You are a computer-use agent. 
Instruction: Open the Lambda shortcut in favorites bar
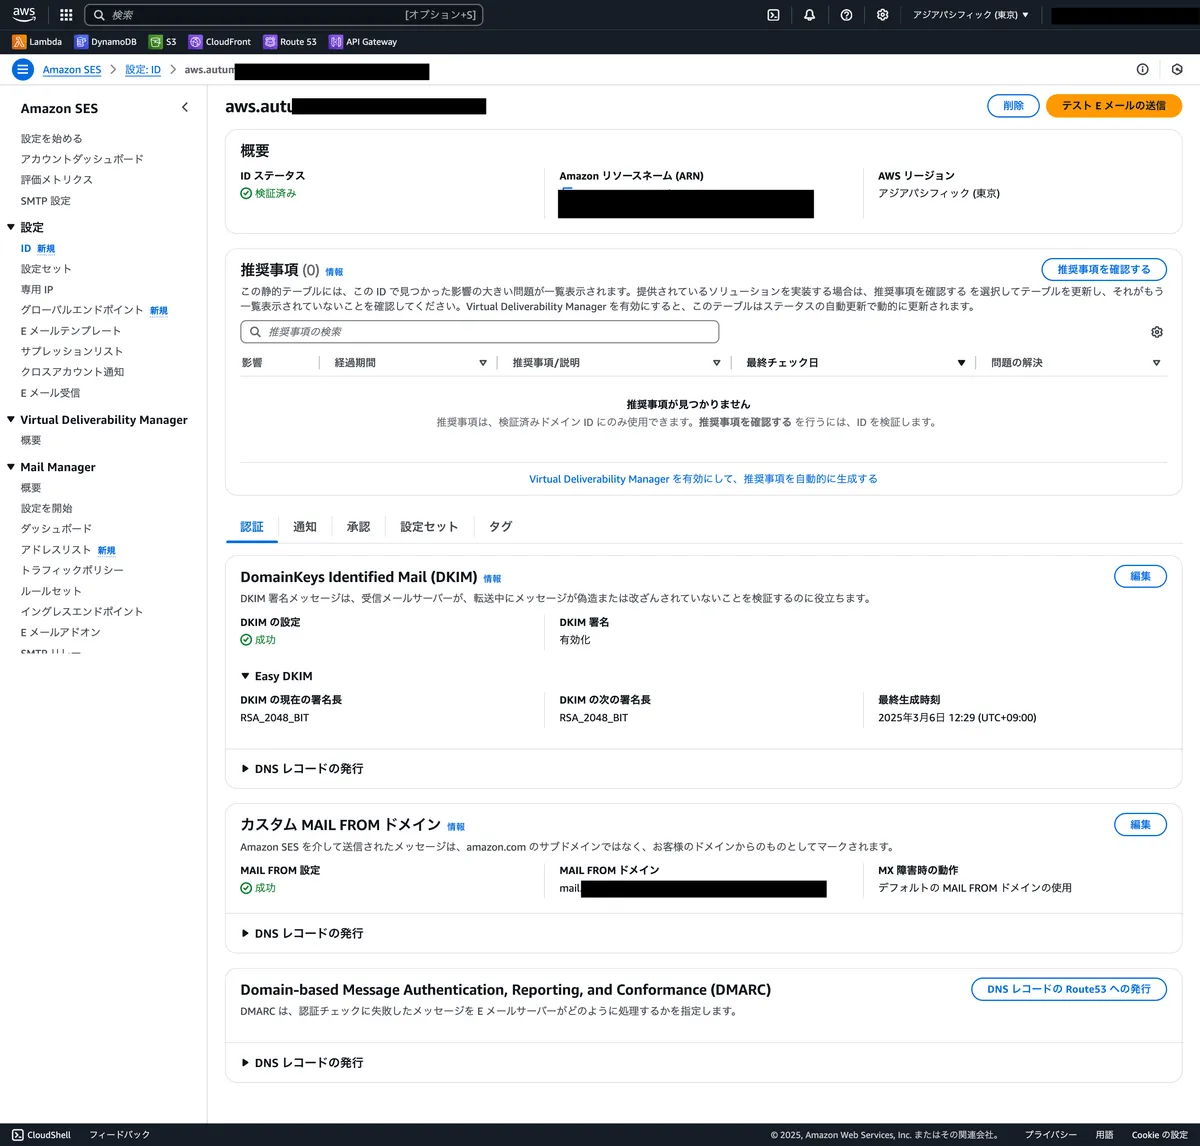point(37,42)
